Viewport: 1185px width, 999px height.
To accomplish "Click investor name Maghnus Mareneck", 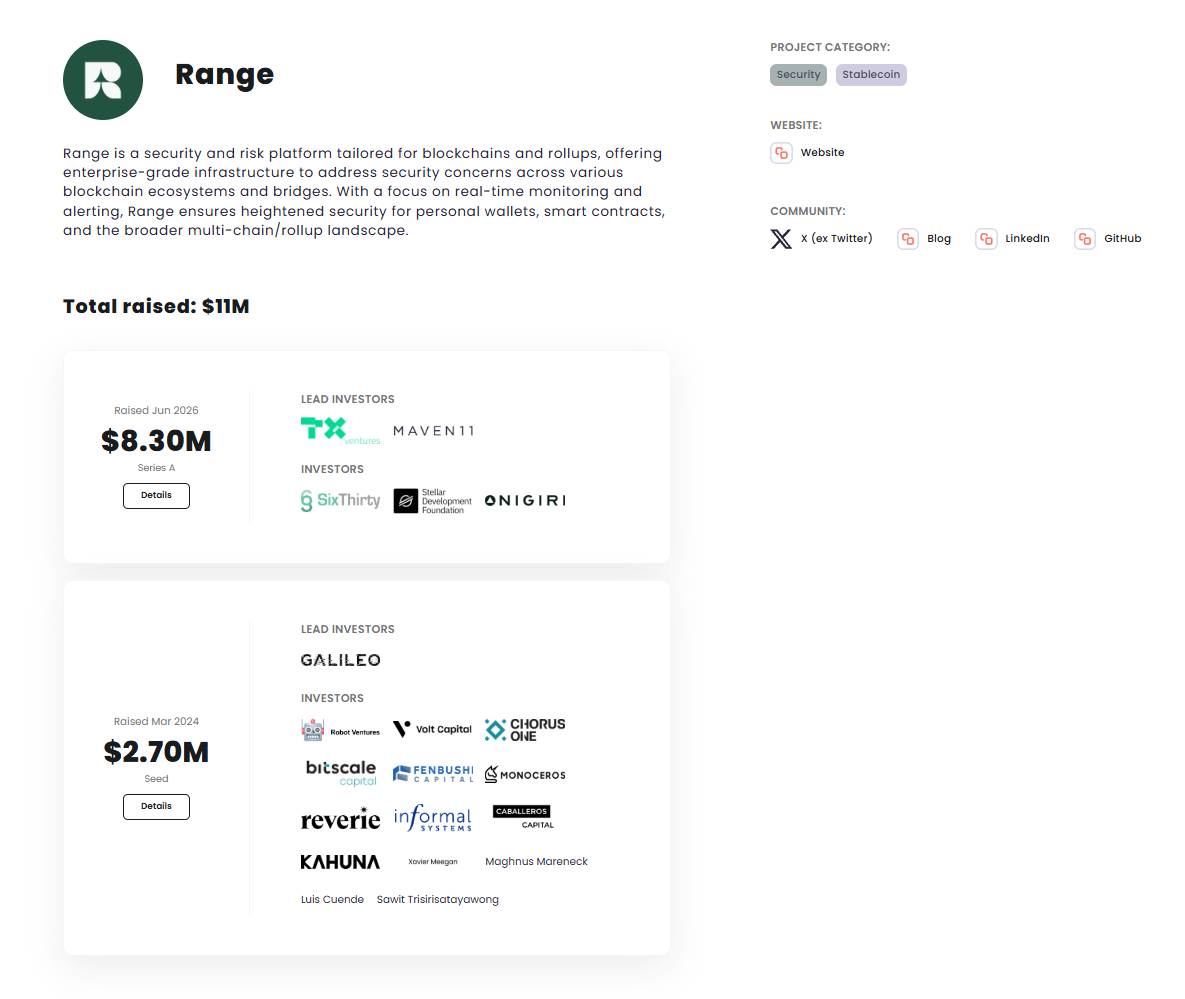I will pos(536,861).
